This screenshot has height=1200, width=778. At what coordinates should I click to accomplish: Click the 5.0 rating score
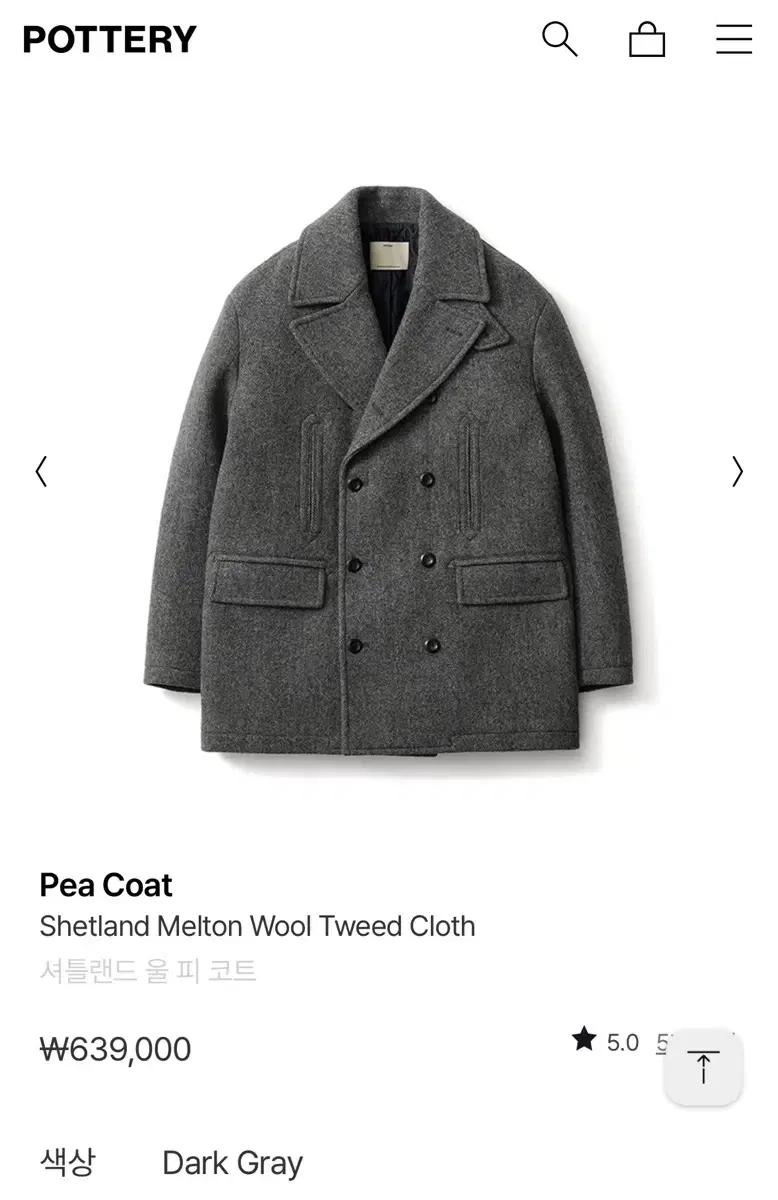coord(622,1043)
